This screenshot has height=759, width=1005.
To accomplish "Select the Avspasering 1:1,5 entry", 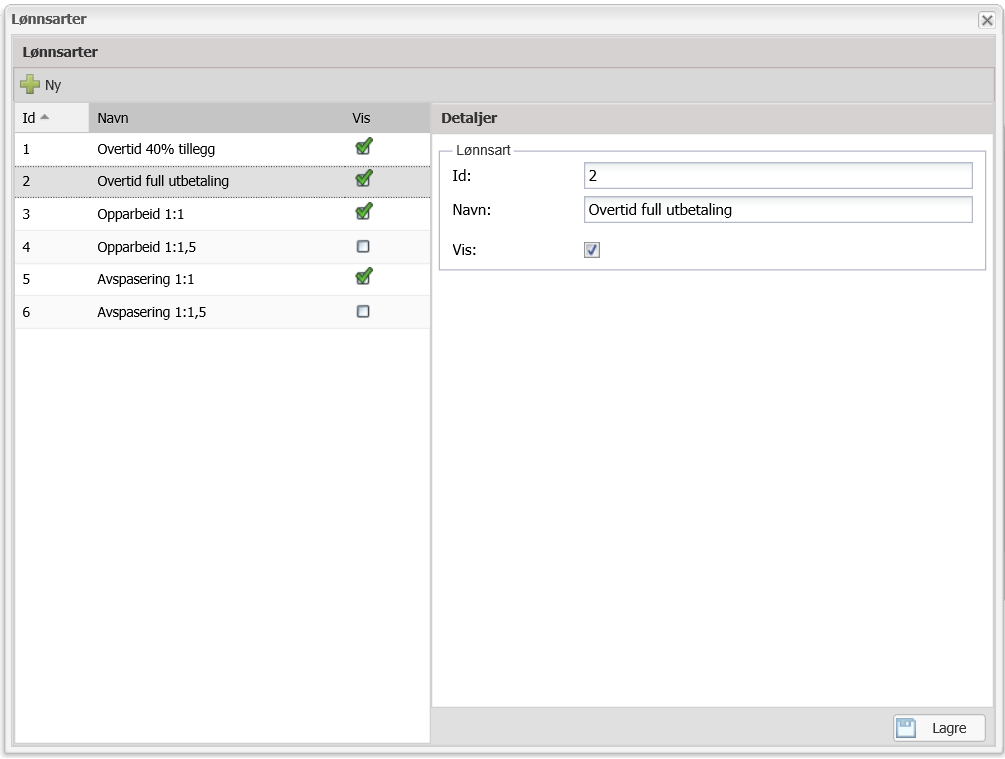I will pyautogui.click(x=151, y=312).
